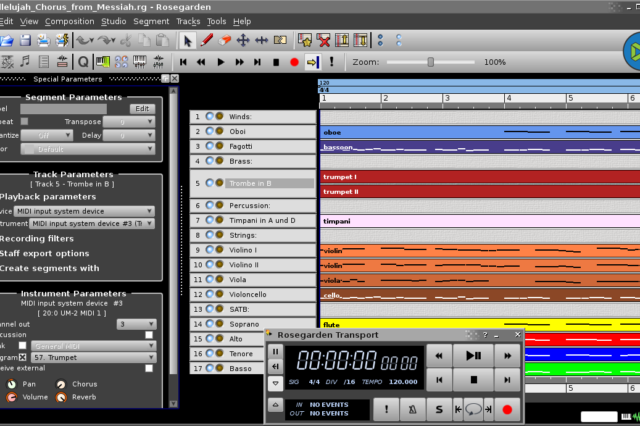Select the arrow pointer tool in toolbar
This screenshot has width=640, height=426.
coord(187,41)
